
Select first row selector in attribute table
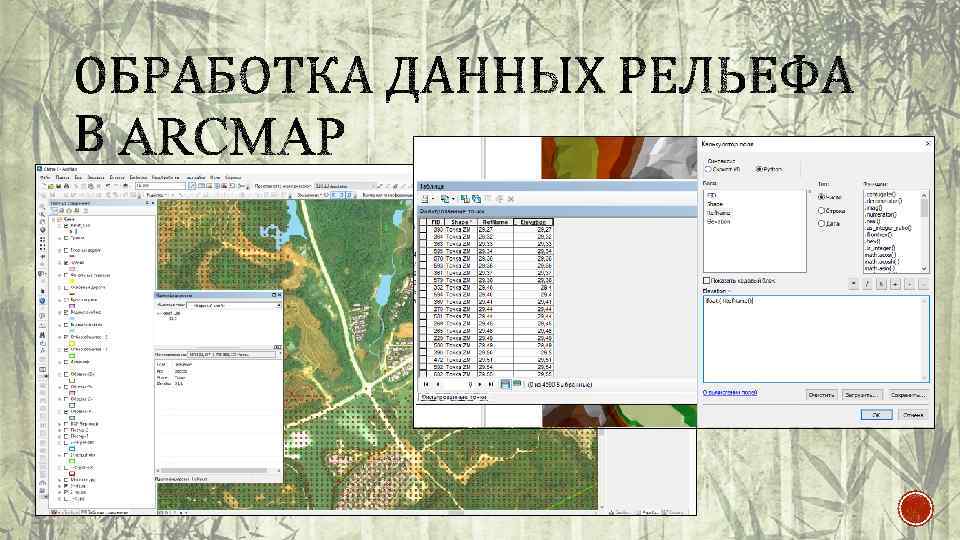pyautogui.click(x=423, y=230)
